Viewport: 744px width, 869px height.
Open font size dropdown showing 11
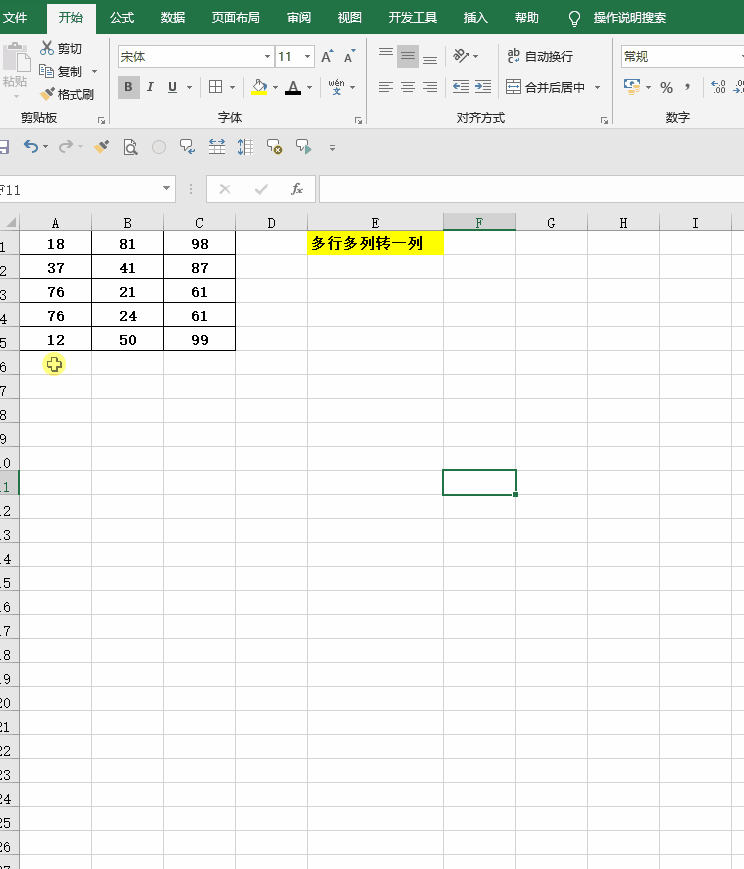coord(307,57)
